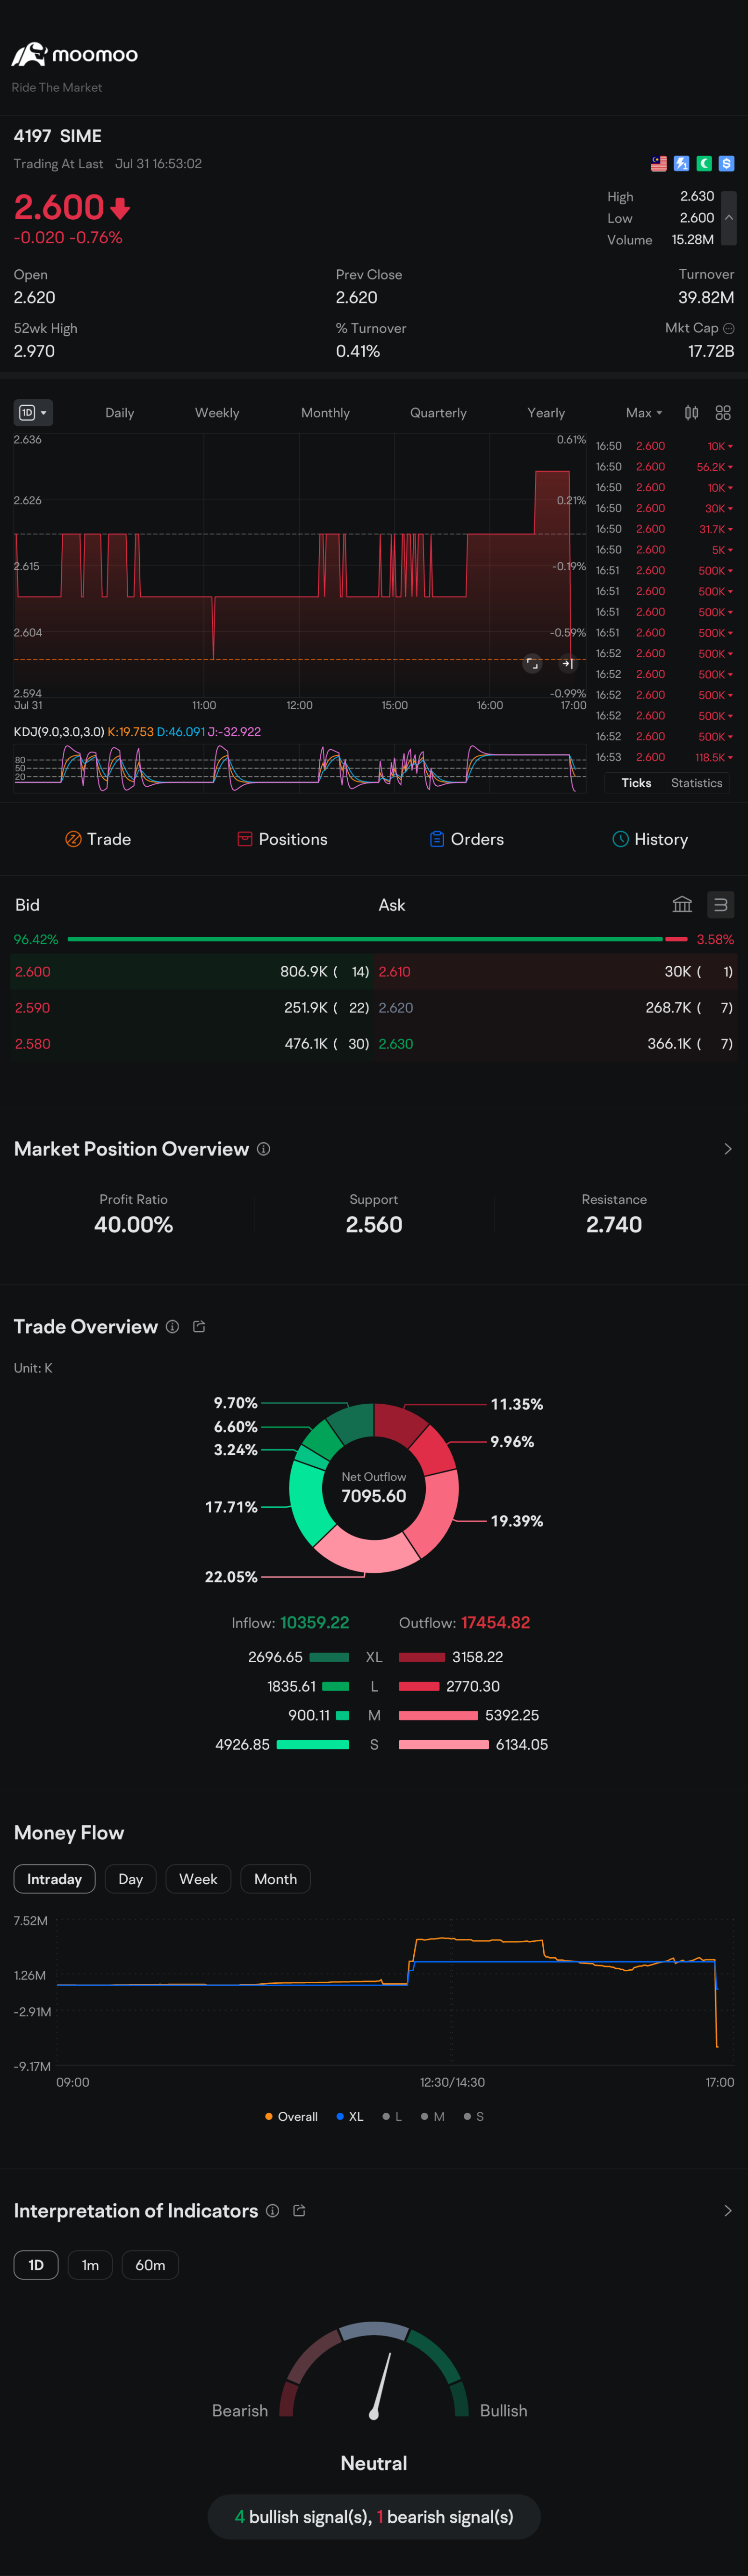Image resolution: width=748 pixels, height=2576 pixels.
Task: Select bid price 2.590 row
Action: pyautogui.click(x=191, y=1008)
